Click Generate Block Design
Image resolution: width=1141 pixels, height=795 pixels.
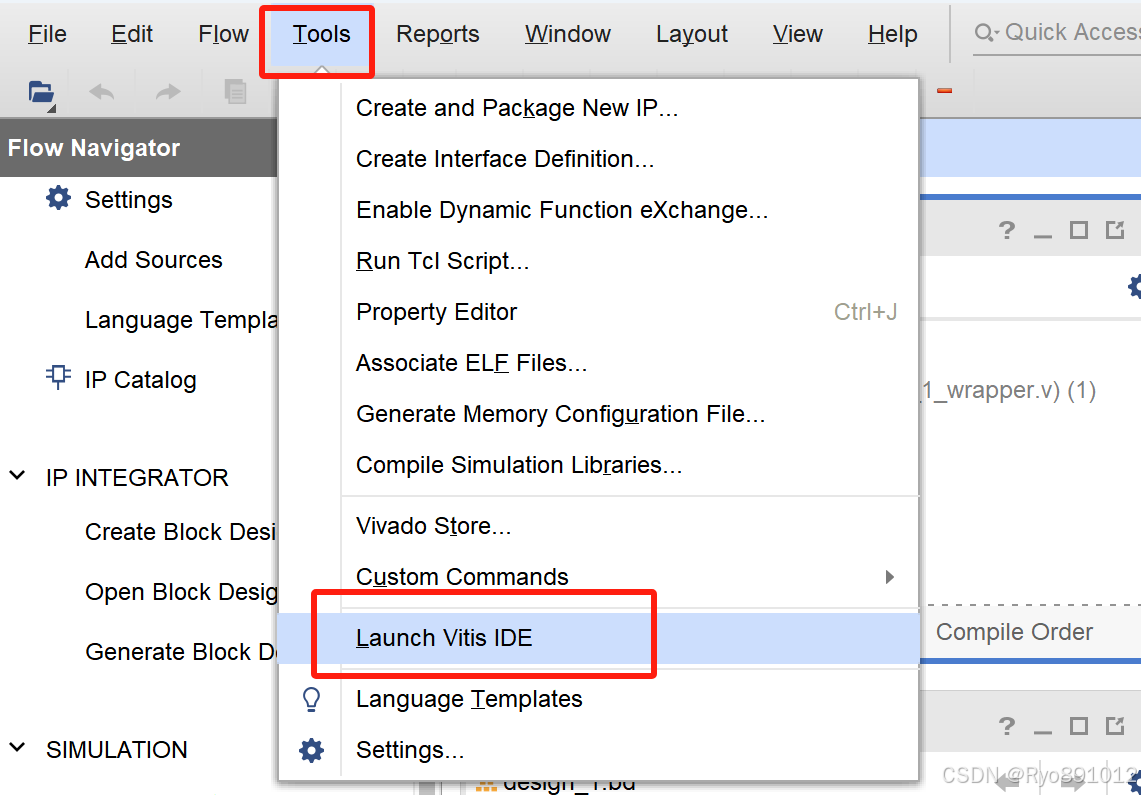click(x=180, y=652)
